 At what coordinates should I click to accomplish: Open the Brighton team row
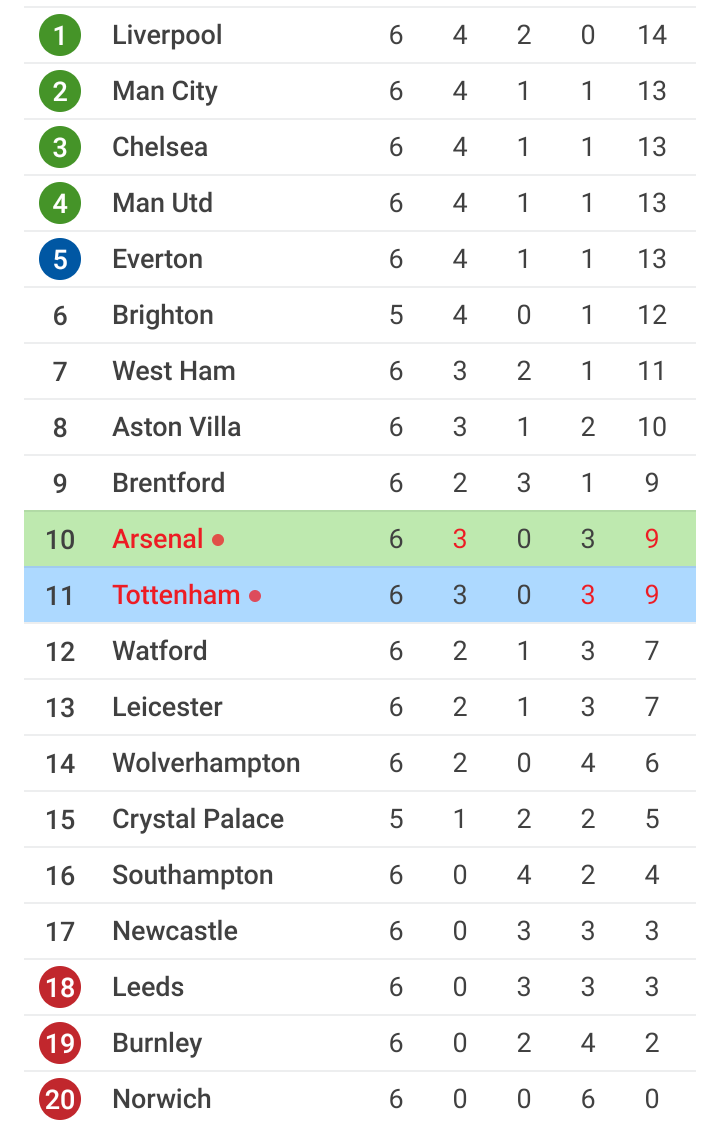pos(360,315)
